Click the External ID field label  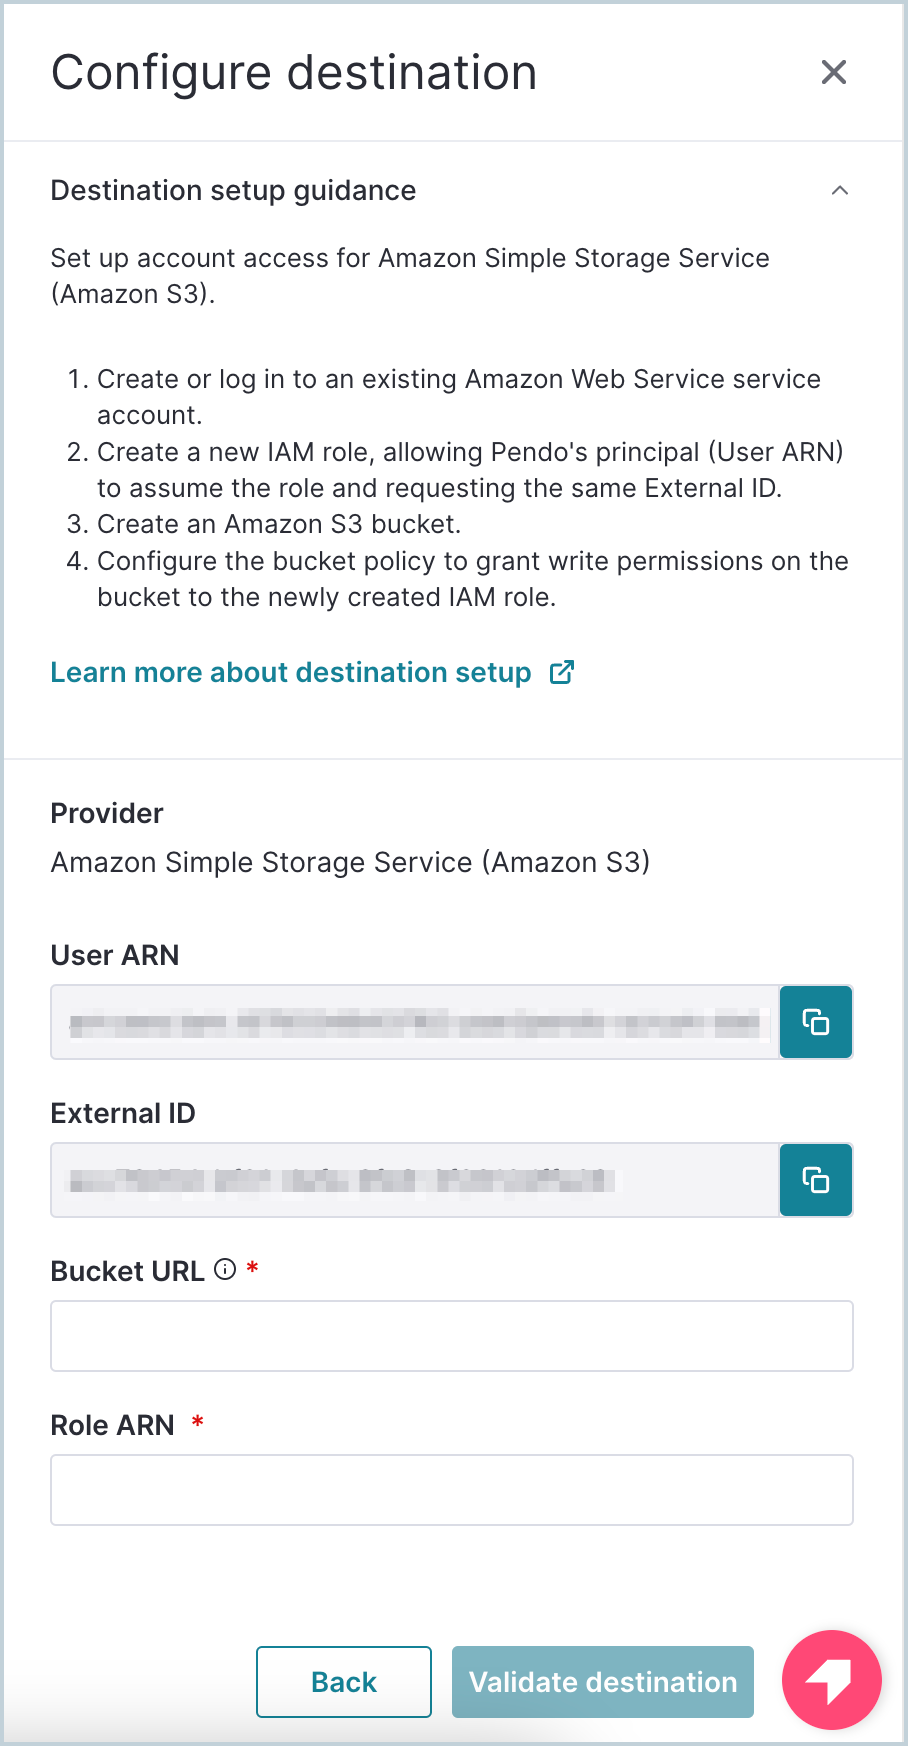click(x=123, y=1113)
